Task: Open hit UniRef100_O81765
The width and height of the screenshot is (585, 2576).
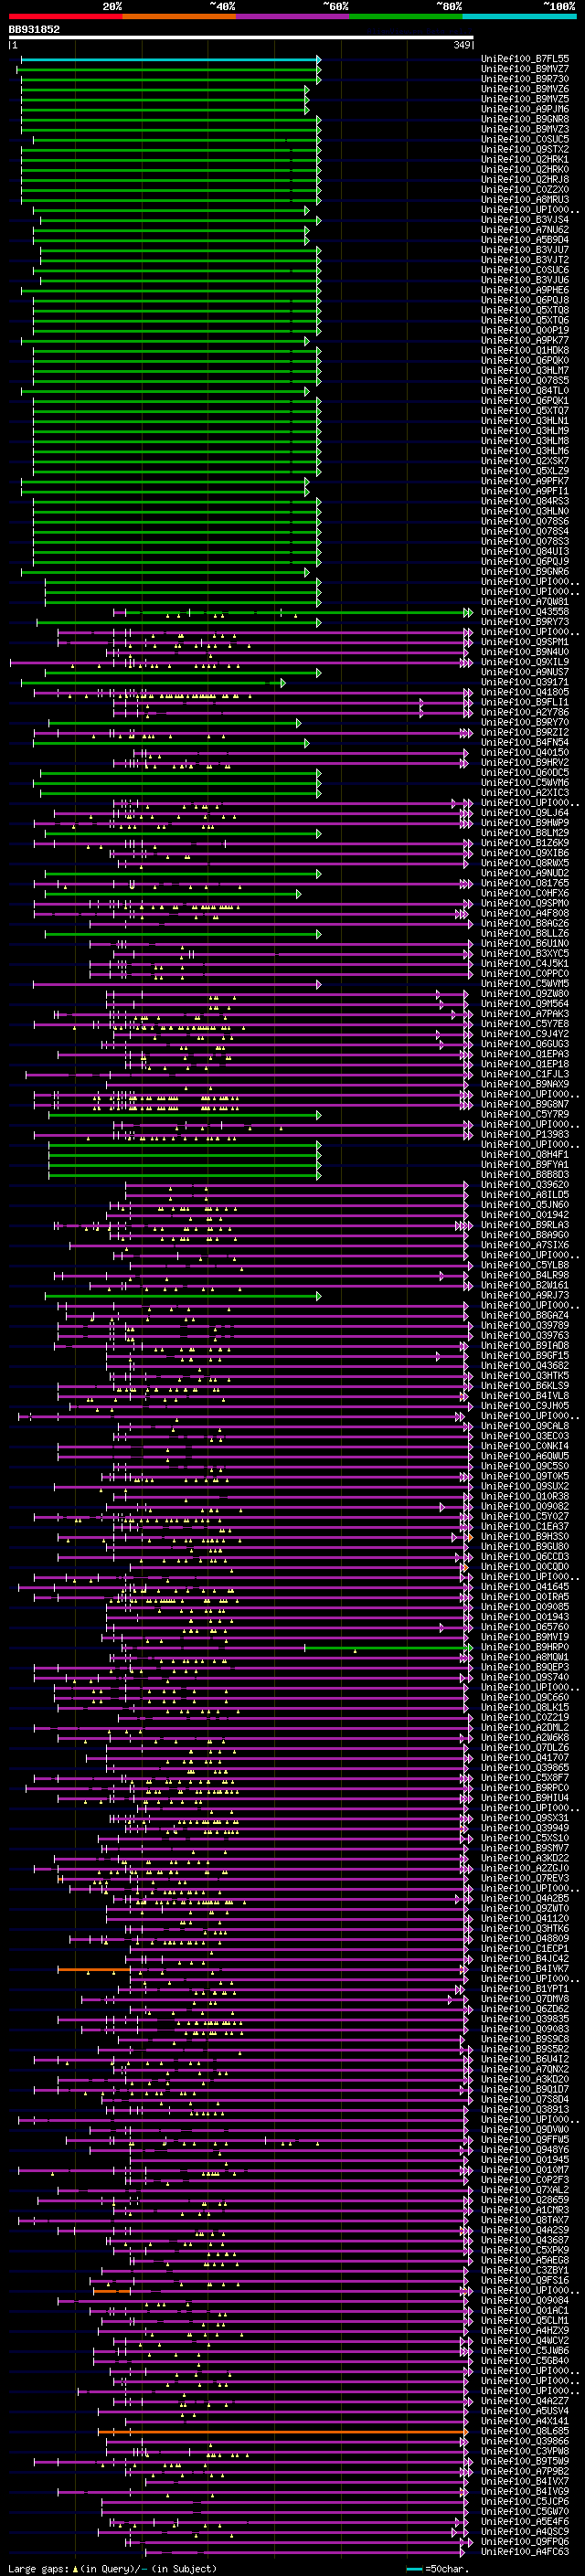Action: [x=525, y=883]
